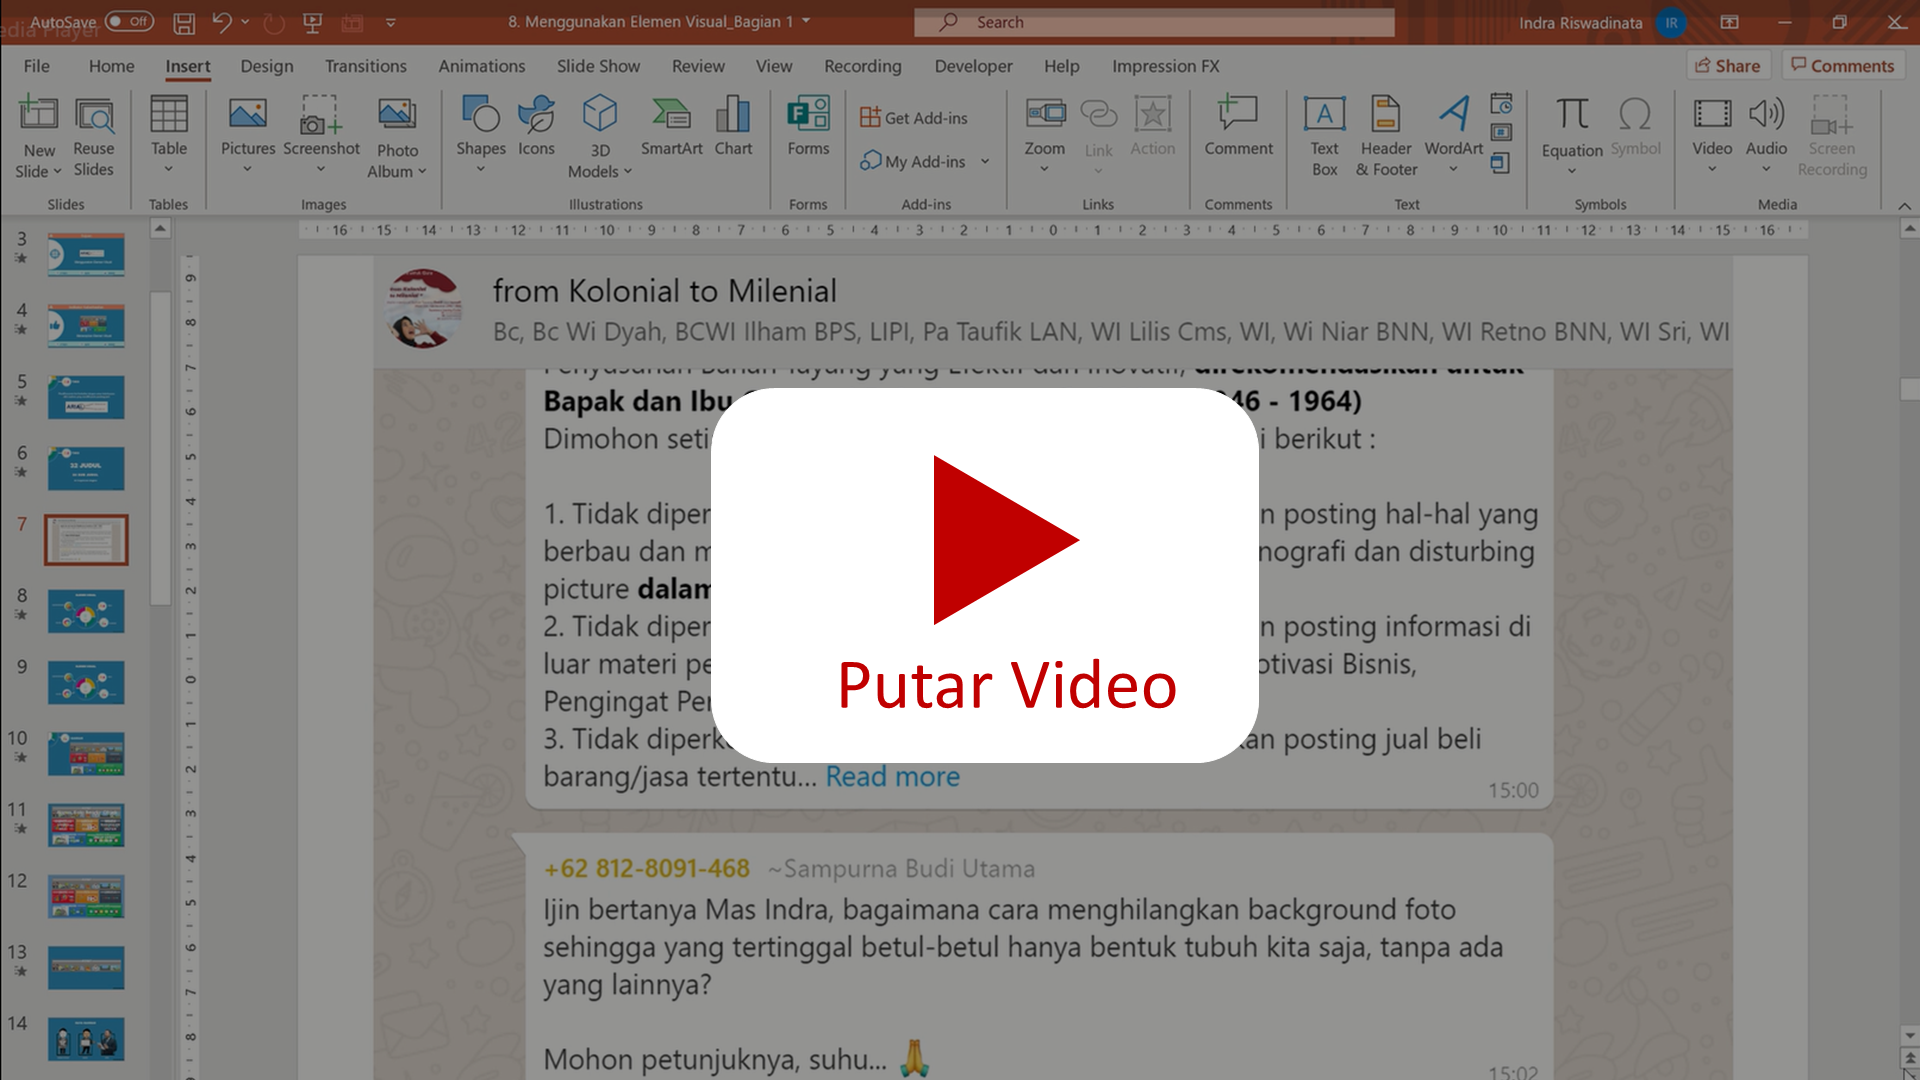Click the Share button
Image resolution: width=1920 pixels, height=1080 pixels.
pos(1728,66)
